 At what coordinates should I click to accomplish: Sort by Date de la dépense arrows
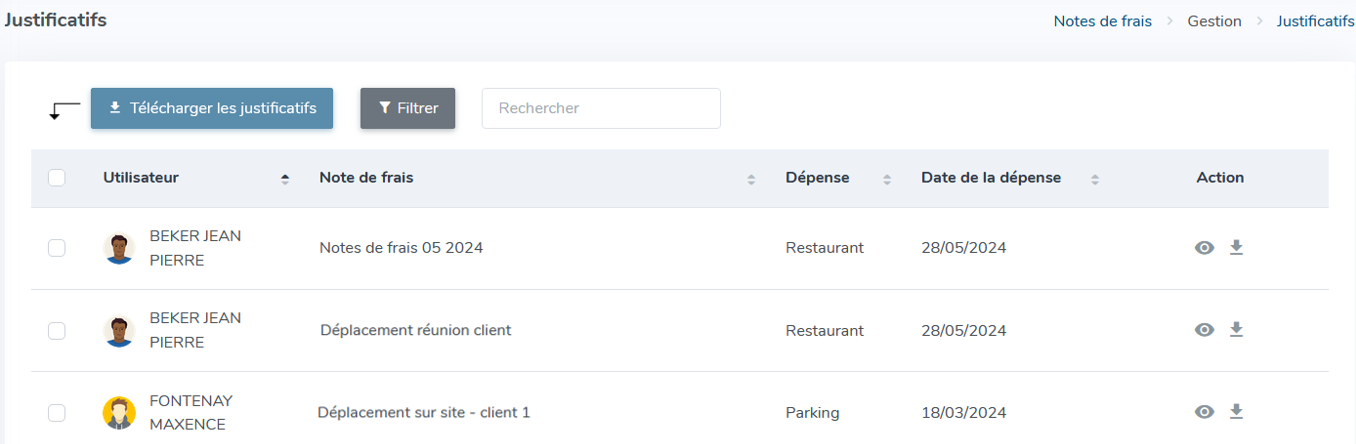(1095, 179)
